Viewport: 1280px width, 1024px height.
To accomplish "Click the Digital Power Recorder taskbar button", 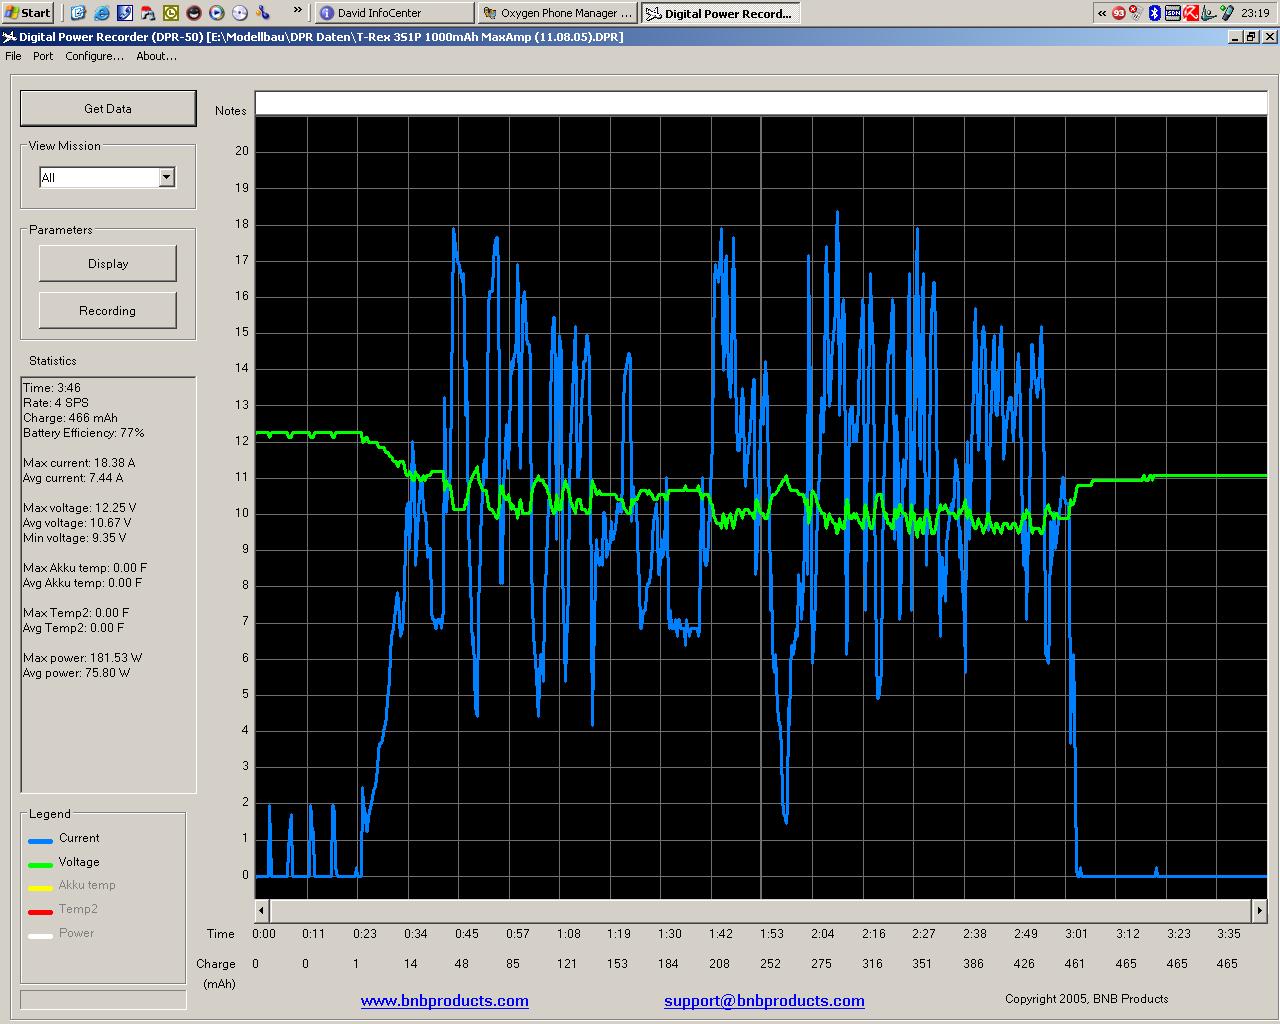I will pyautogui.click(x=720, y=13).
